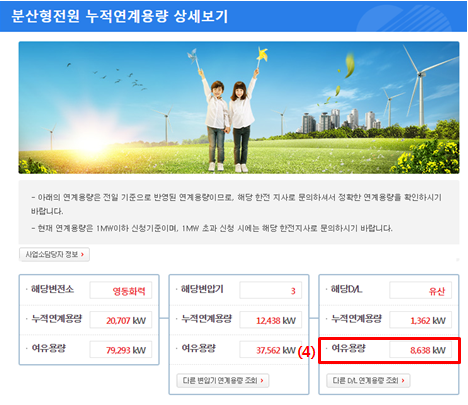Select substation 누적연계용량 field 20,707 kW
Viewport: 468px width, 405px height.
point(121,320)
